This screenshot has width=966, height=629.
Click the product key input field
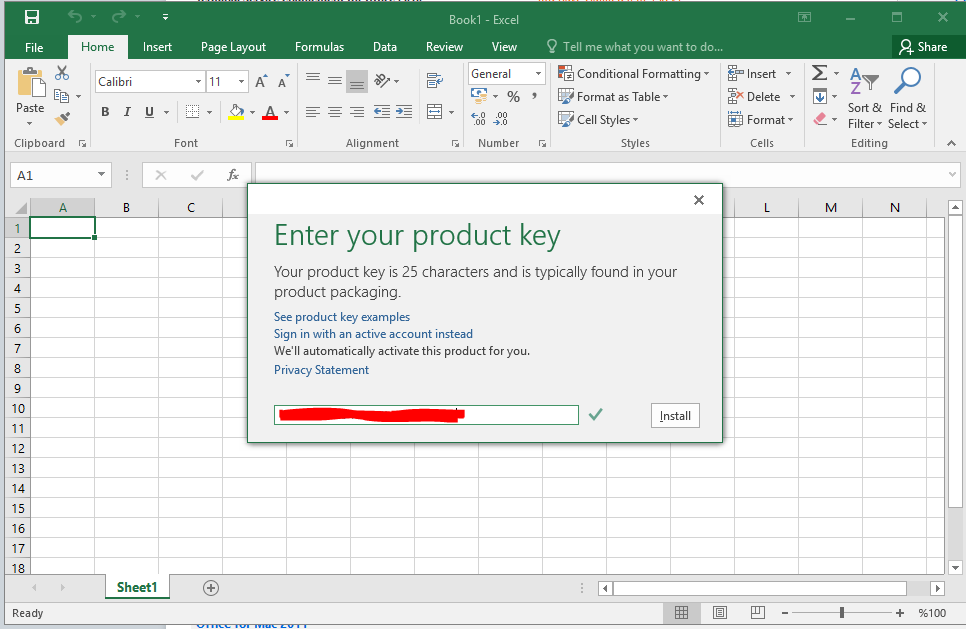tap(426, 415)
